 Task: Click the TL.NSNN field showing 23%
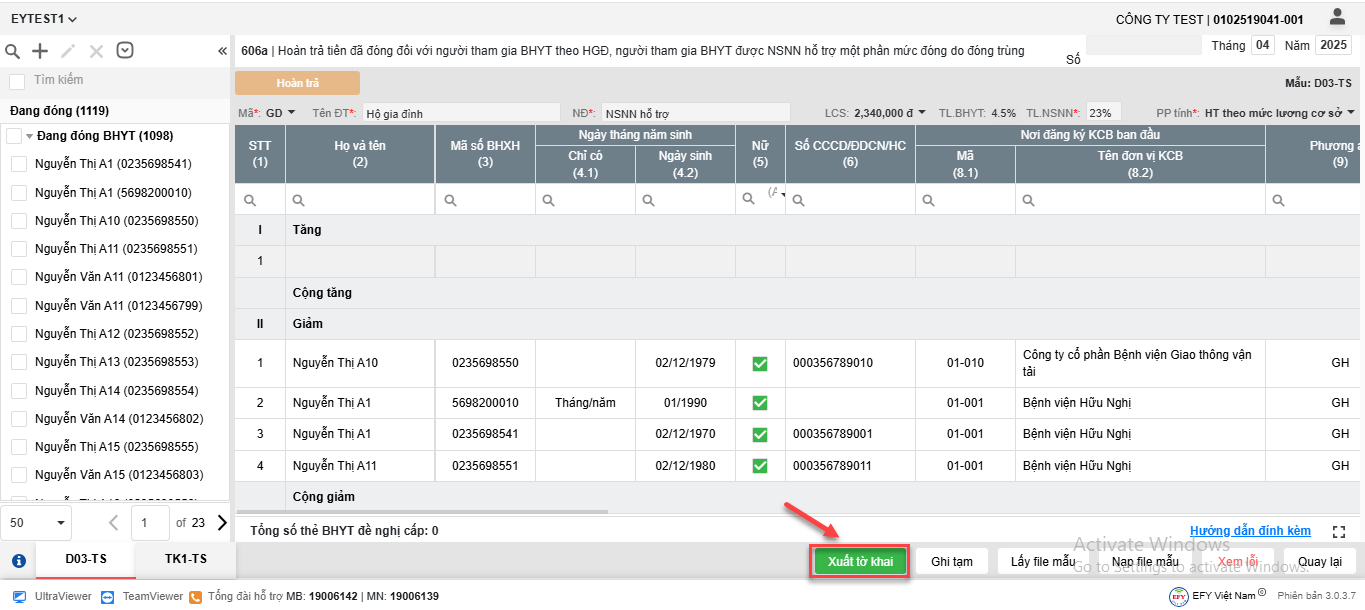click(1103, 113)
